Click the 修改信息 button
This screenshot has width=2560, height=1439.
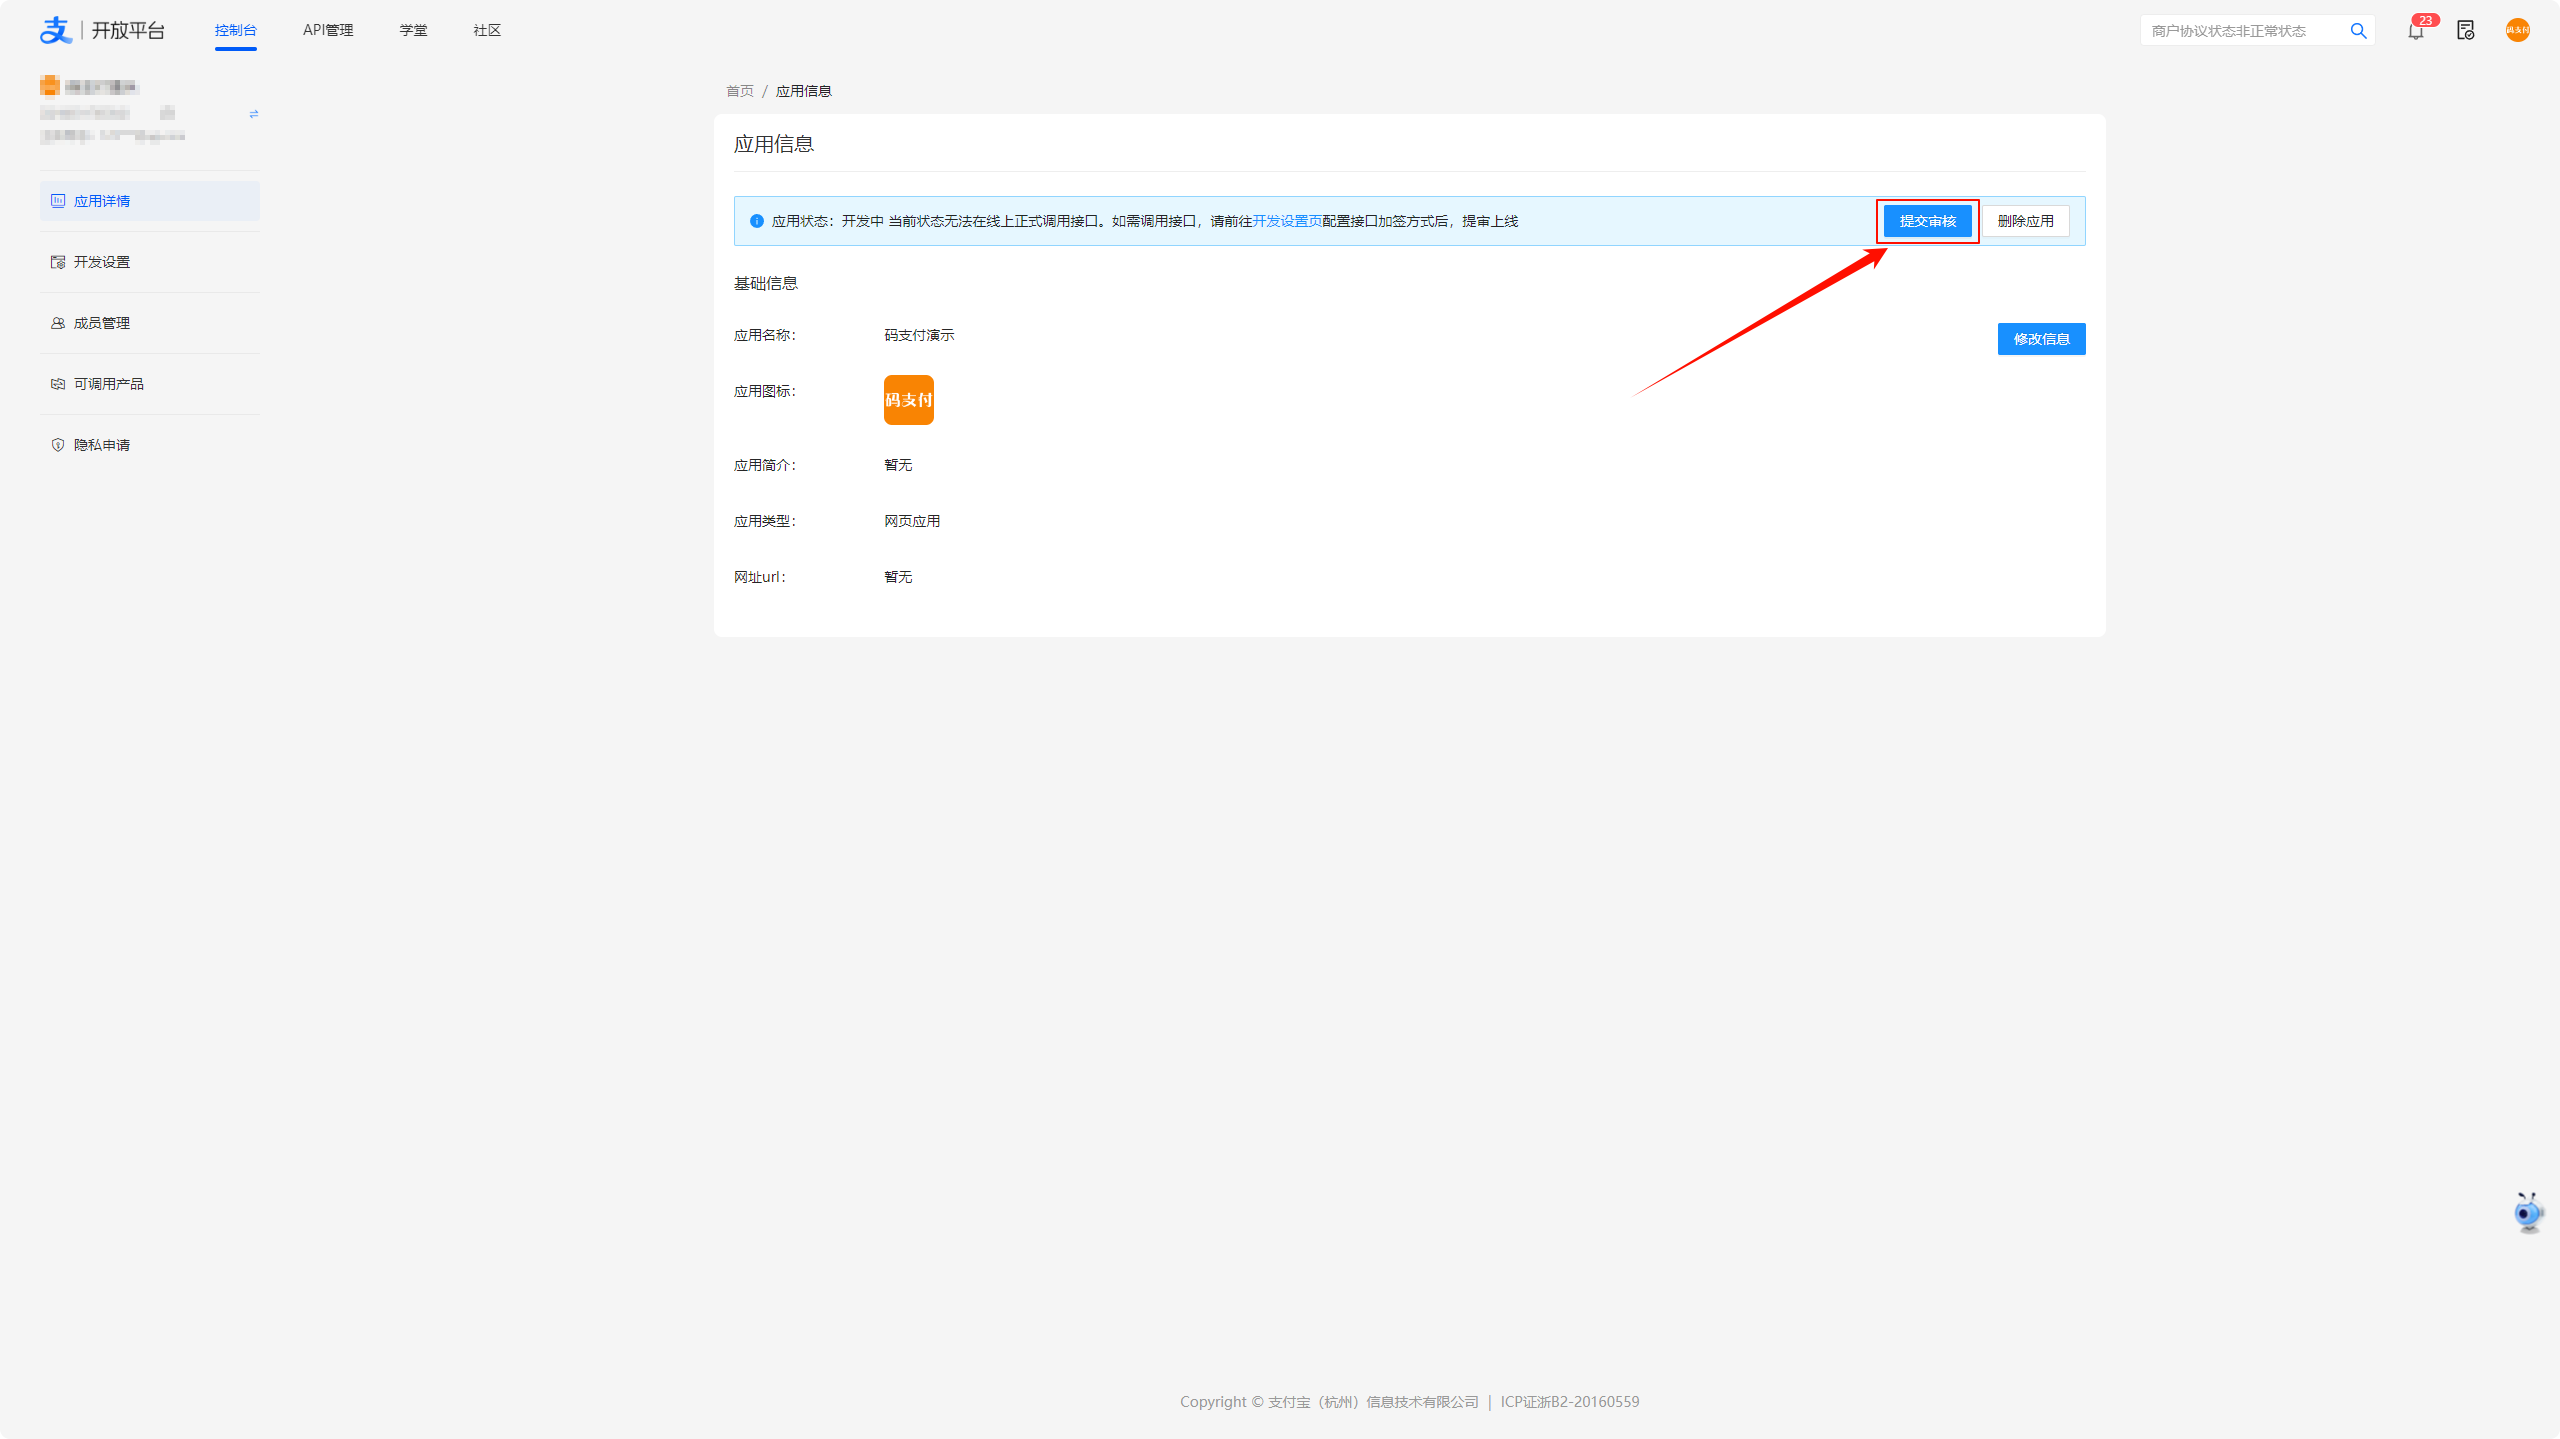click(x=2041, y=339)
